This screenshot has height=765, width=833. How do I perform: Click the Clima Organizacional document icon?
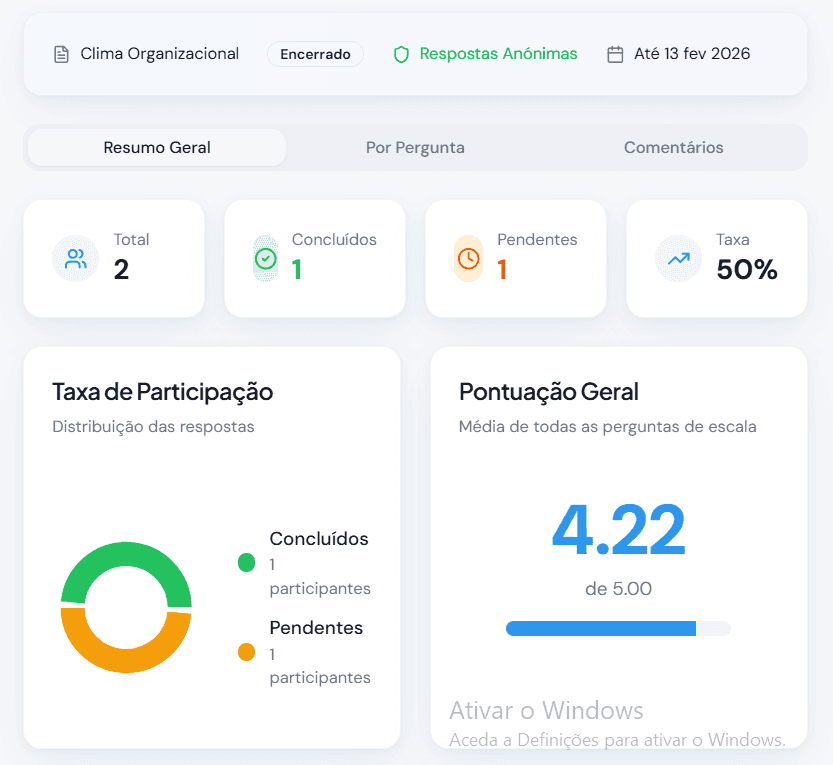tap(62, 54)
